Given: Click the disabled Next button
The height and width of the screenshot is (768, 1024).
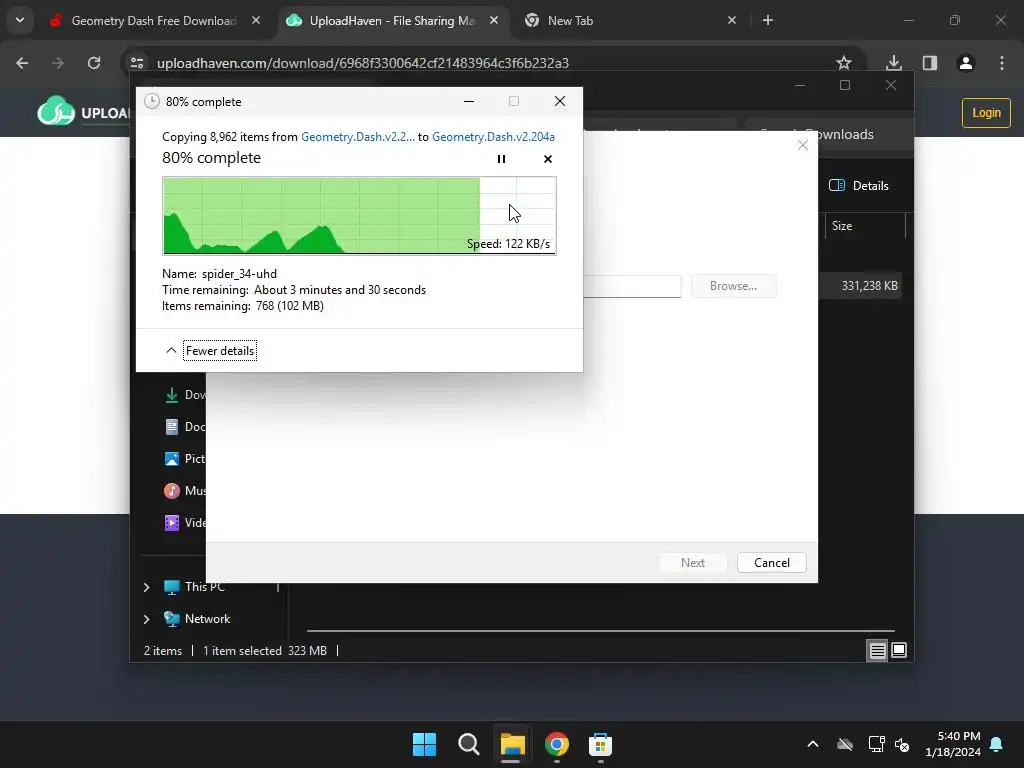Looking at the screenshot, I should tap(692, 563).
